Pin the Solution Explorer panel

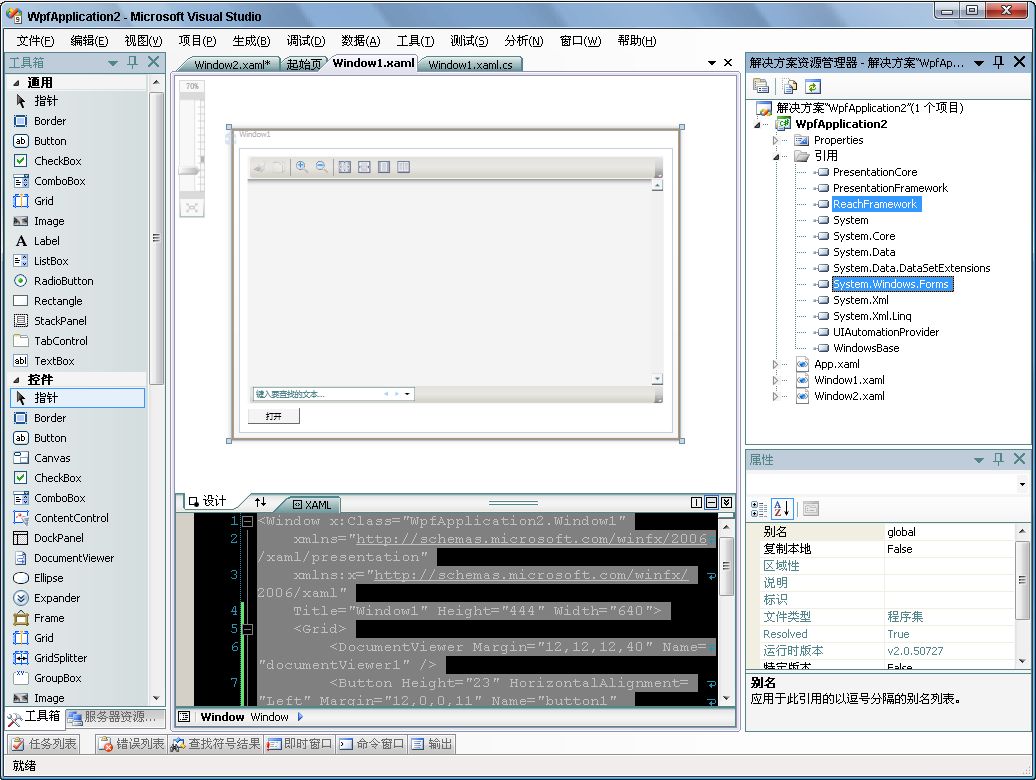pos(998,62)
